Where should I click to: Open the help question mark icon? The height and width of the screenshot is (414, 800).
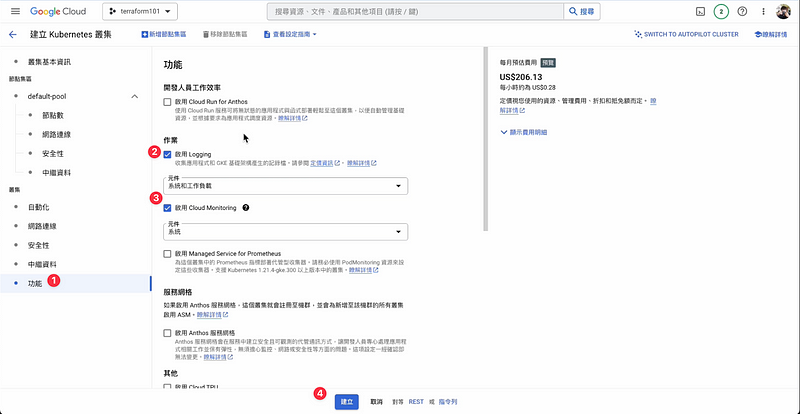pyautogui.click(x=742, y=11)
